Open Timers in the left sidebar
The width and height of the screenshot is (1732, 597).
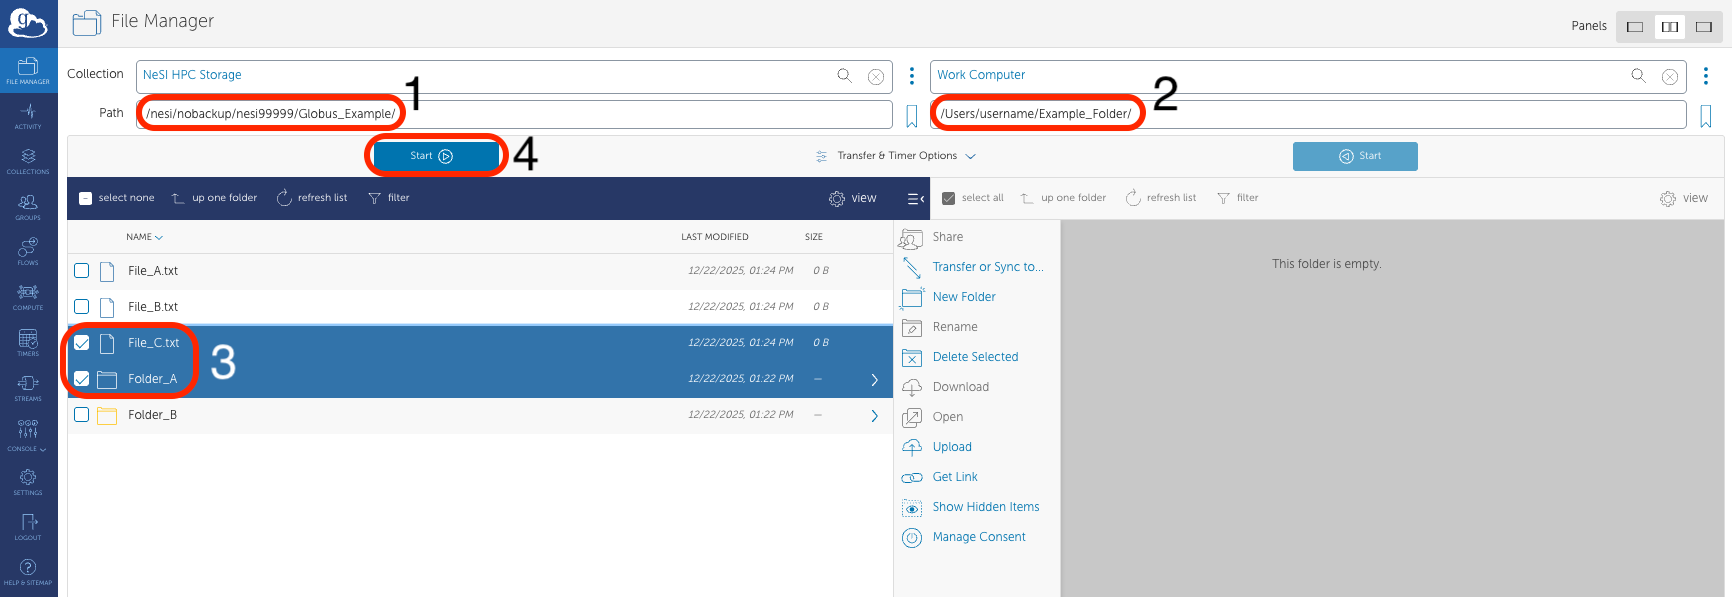pyautogui.click(x=28, y=342)
